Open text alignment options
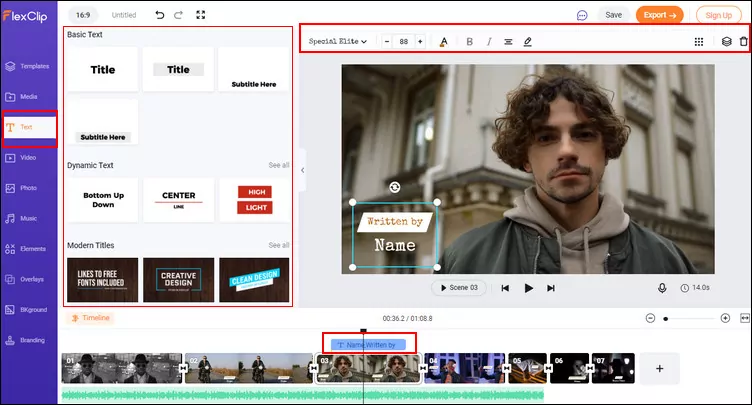752x405 pixels. point(508,42)
